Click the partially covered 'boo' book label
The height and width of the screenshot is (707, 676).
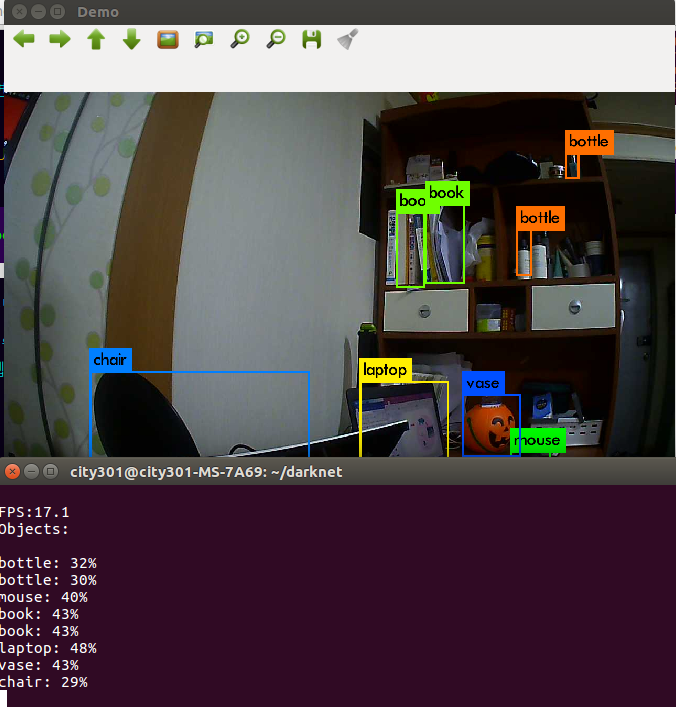(411, 201)
